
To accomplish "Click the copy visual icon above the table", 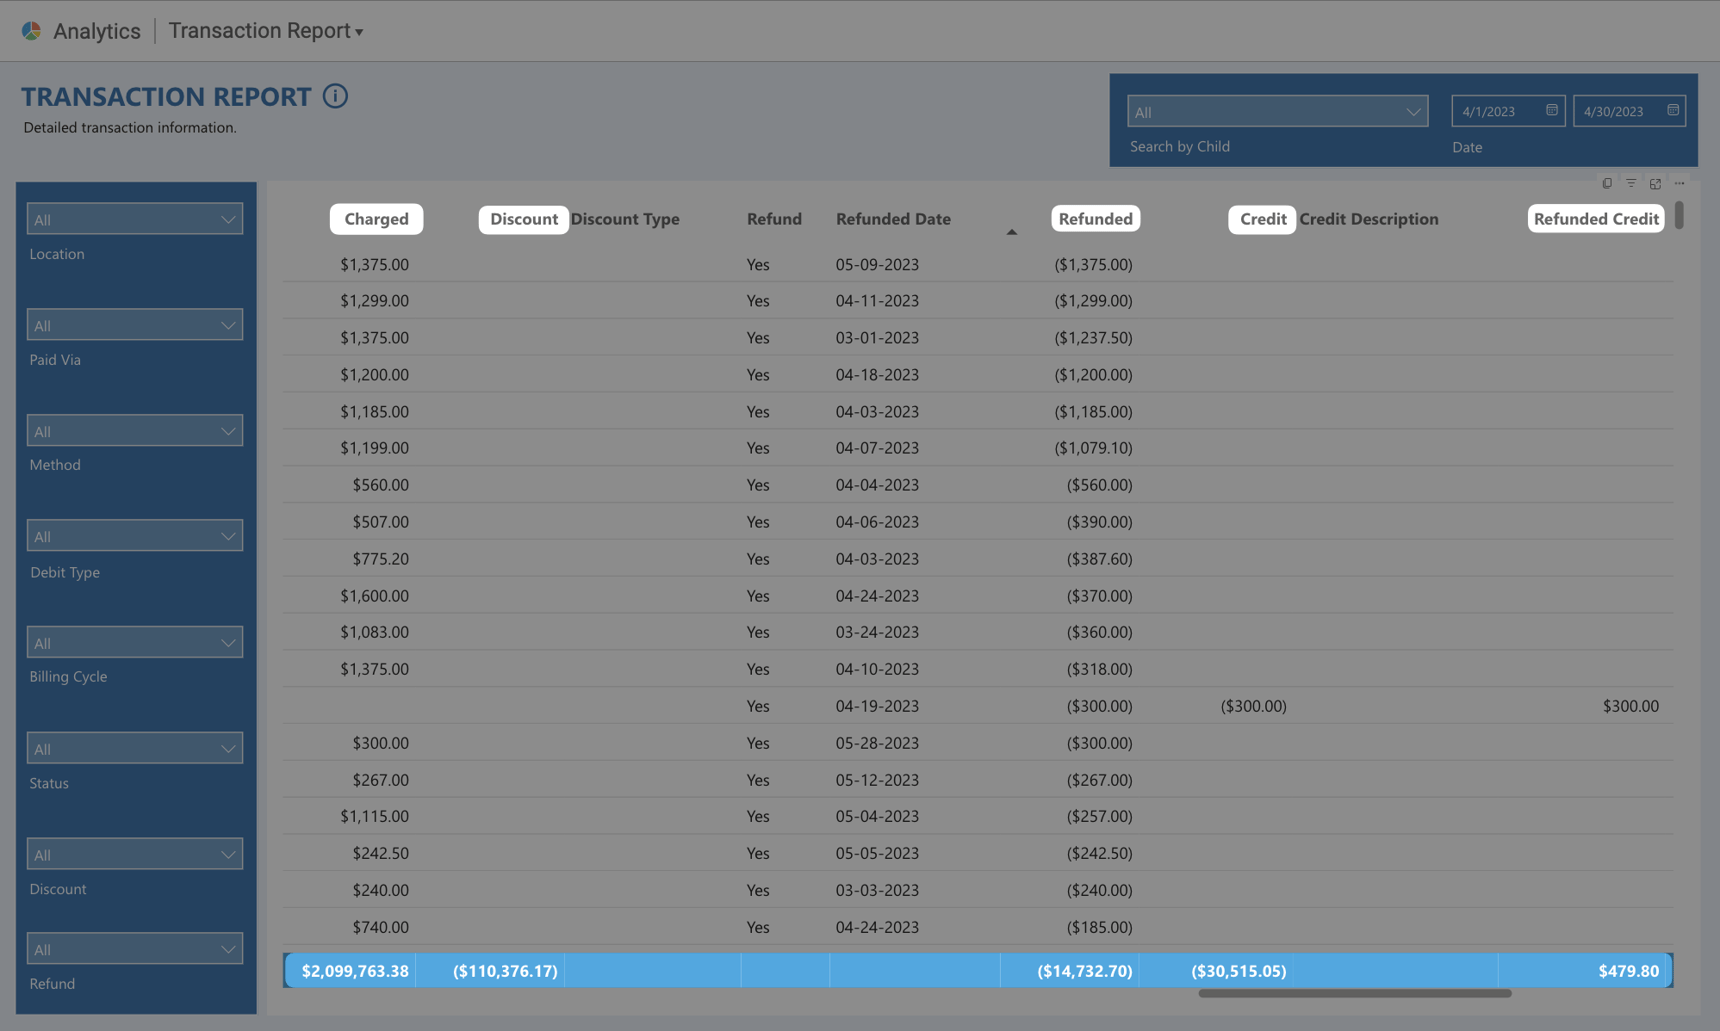I will tap(1606, 183).
